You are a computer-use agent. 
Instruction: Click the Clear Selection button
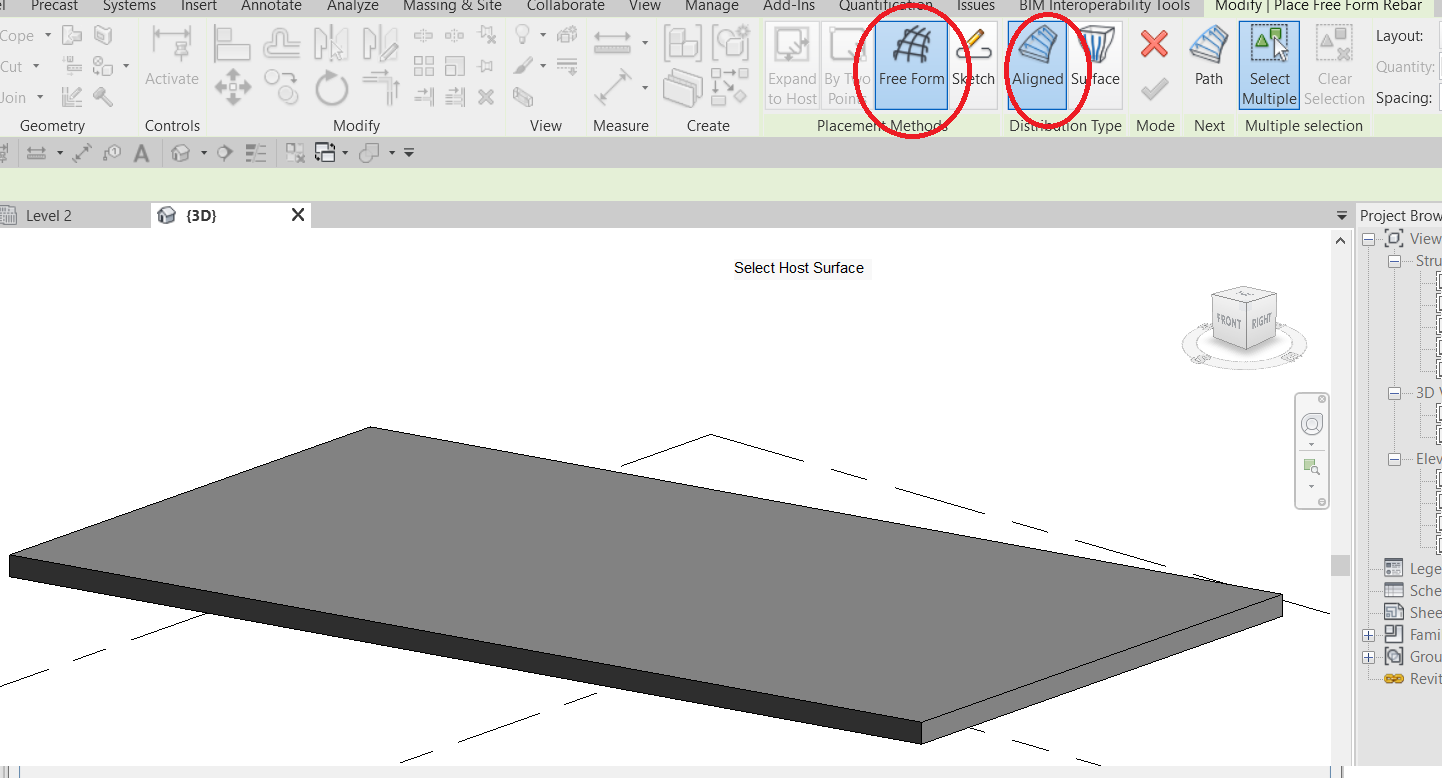click(1334, 64)
